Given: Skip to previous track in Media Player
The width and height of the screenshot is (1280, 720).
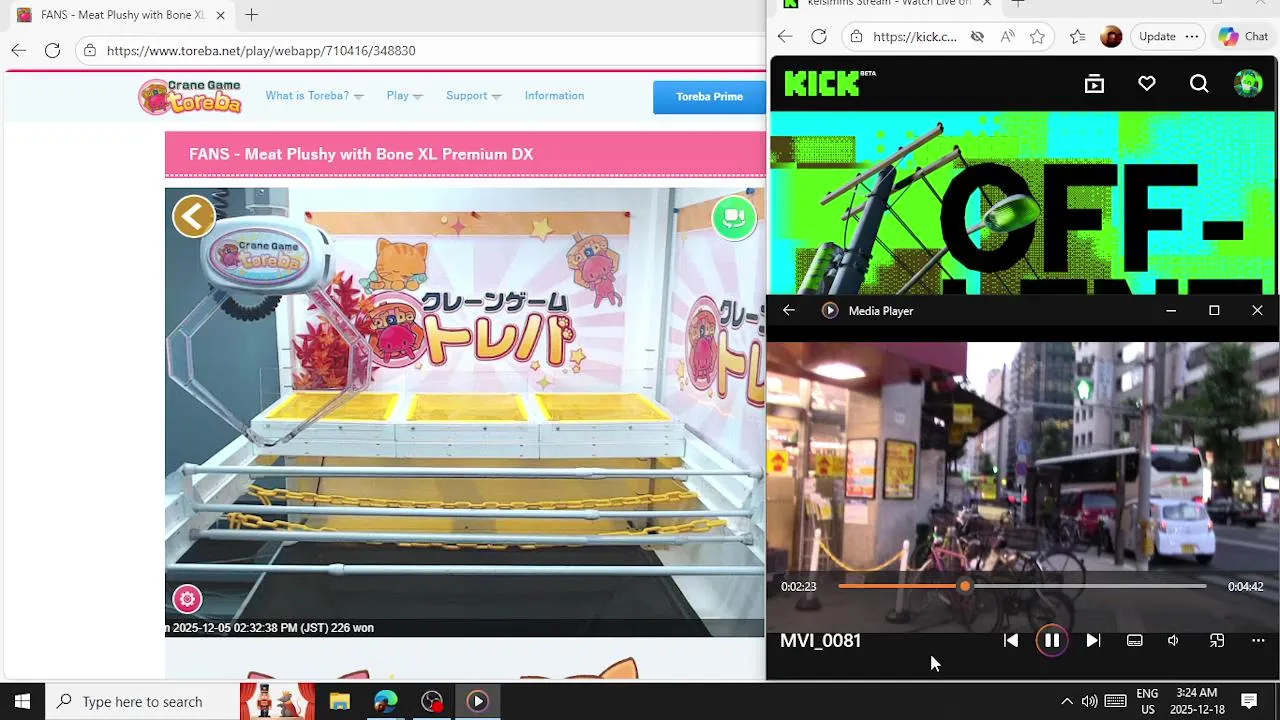Looking at the screenshot, I should (x=1011, y=641).
